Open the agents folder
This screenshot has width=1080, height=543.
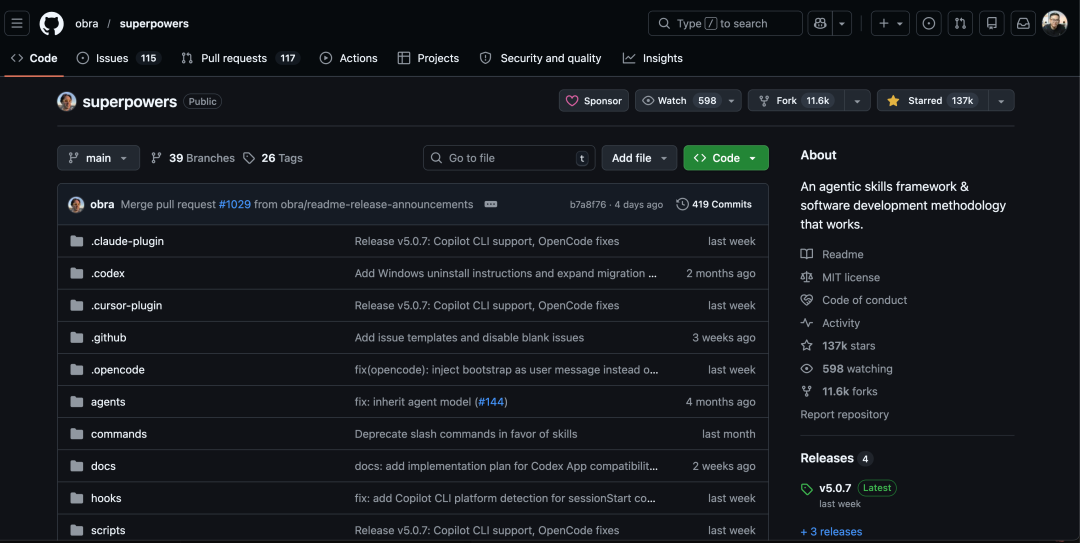[108, 402]
